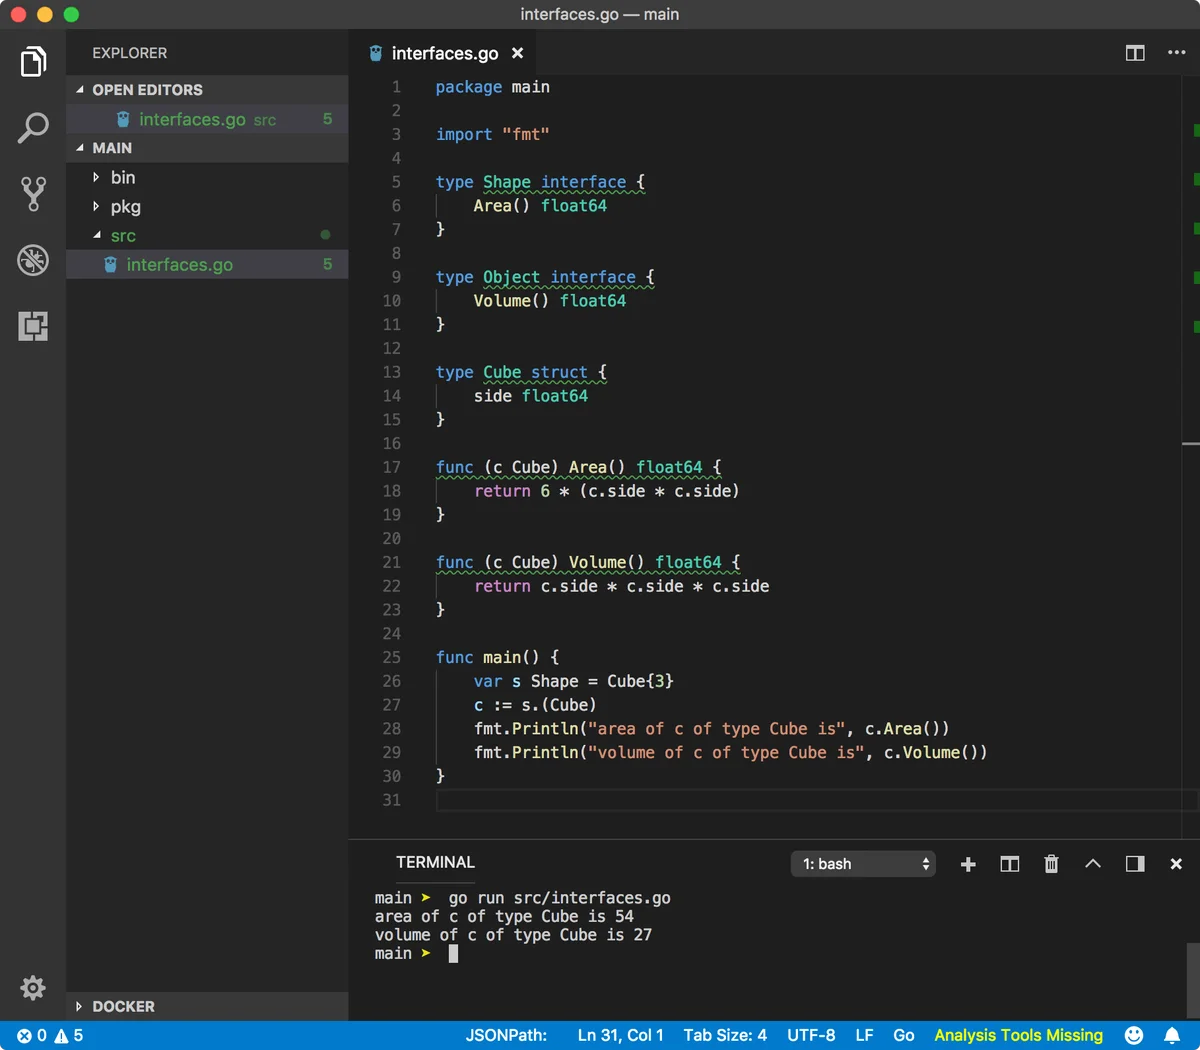Maximize the terminal panel with chevron
Screen dimensions: 1200x1050
pos(1093,864)
